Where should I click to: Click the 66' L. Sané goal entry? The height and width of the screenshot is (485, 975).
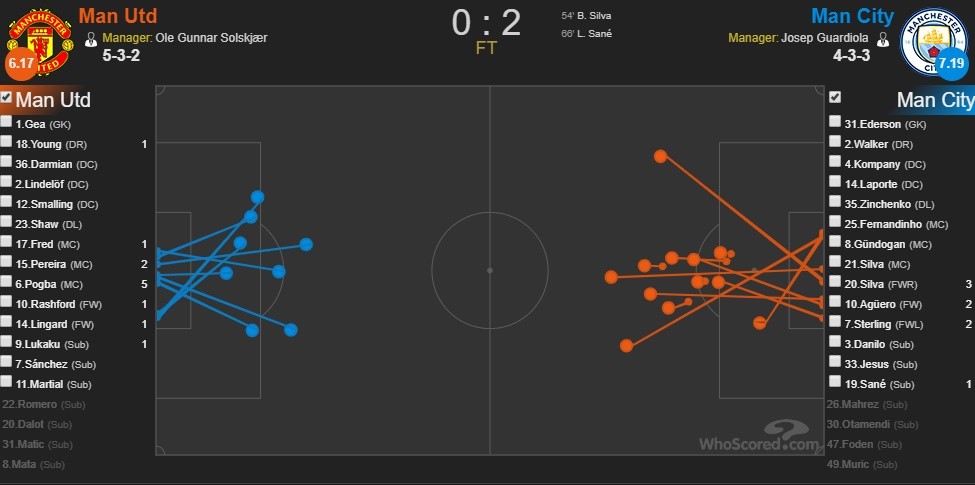pos(588,34)
